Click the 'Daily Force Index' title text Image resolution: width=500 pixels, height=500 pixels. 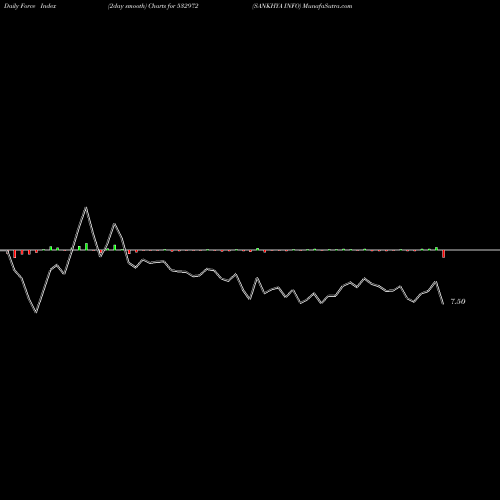(30, 6)
